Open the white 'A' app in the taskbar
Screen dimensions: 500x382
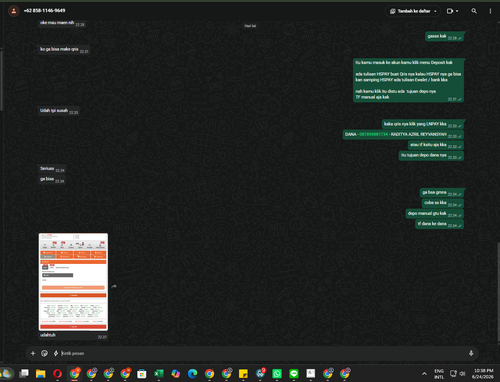pyautogui.click(x=311, y=373)
